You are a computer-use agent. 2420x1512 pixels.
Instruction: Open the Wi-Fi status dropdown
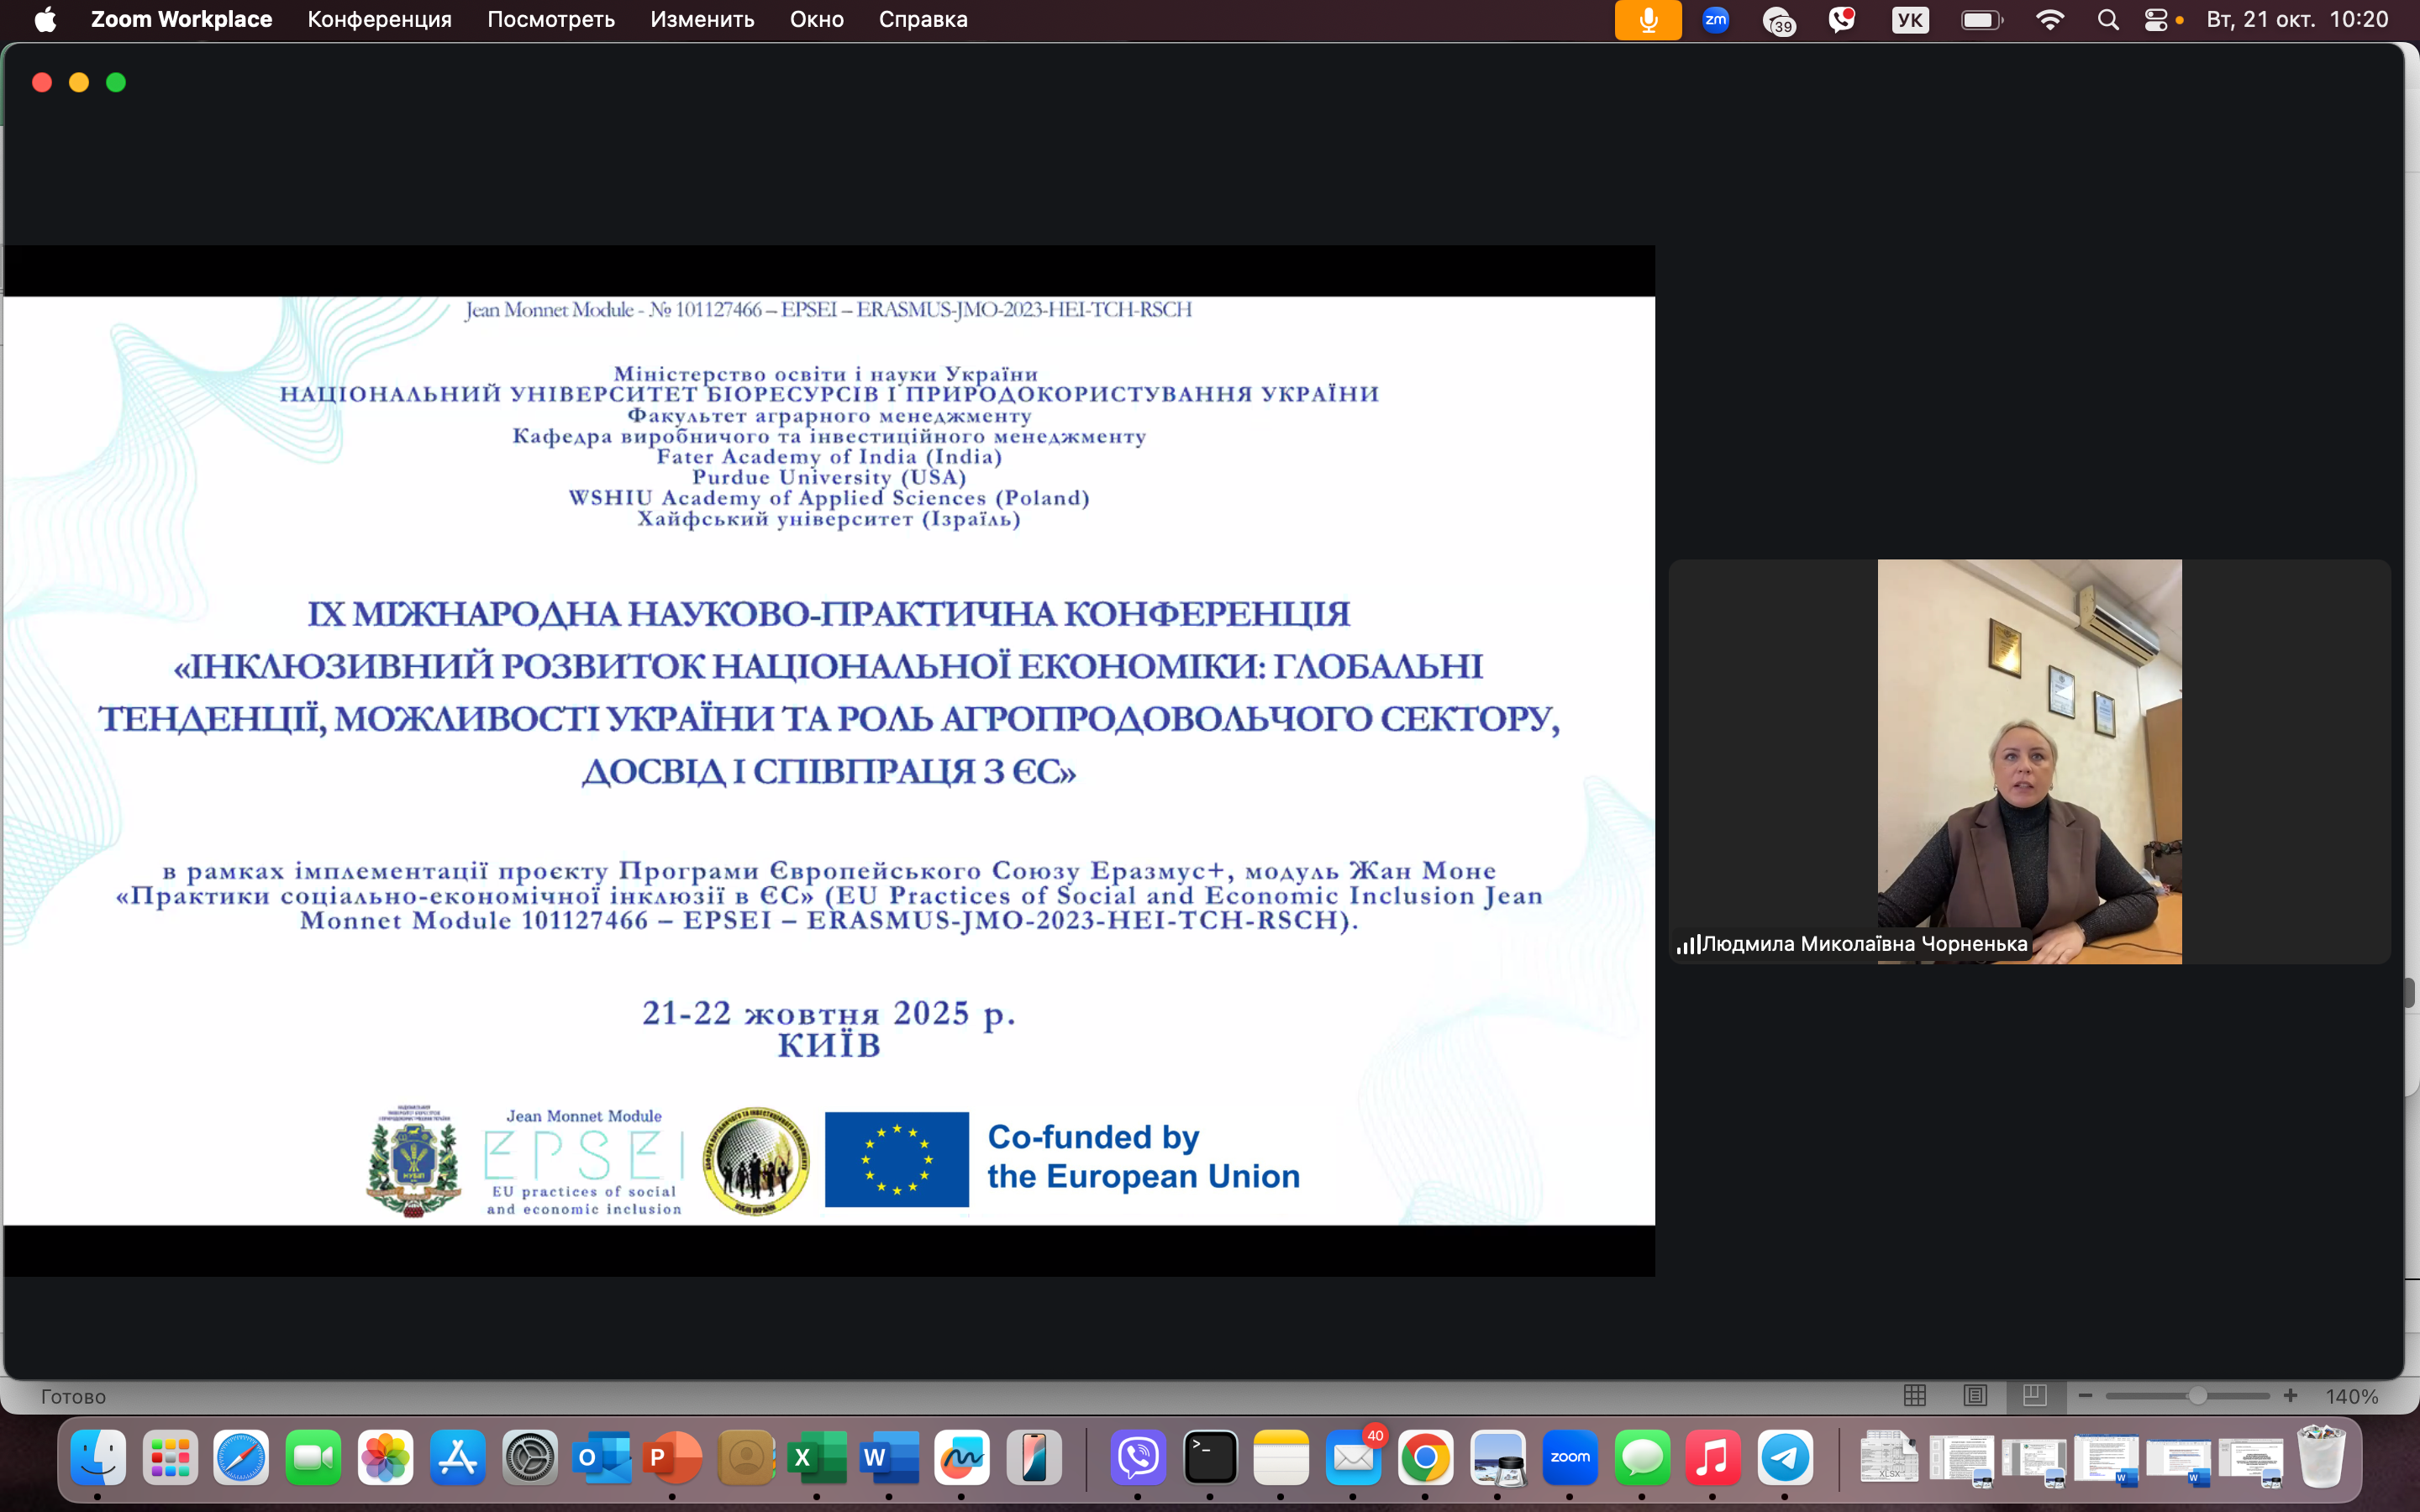2049,20
